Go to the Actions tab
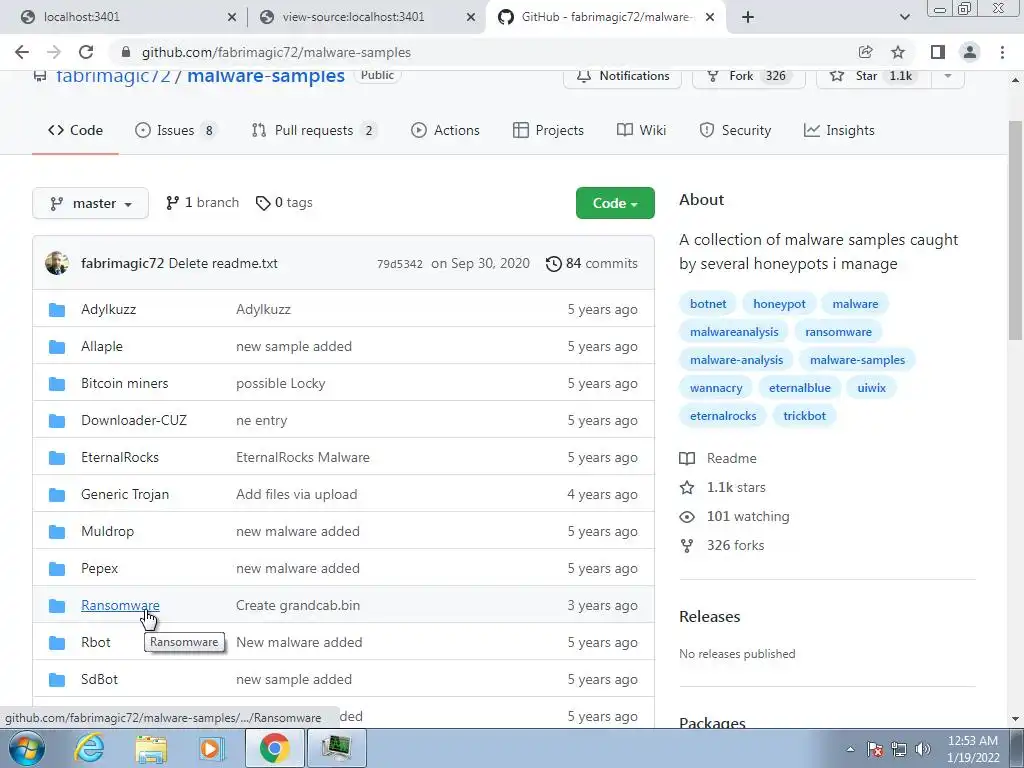Image resolution: width=1024 pixels, height=768 pixels. click(445, 131)
